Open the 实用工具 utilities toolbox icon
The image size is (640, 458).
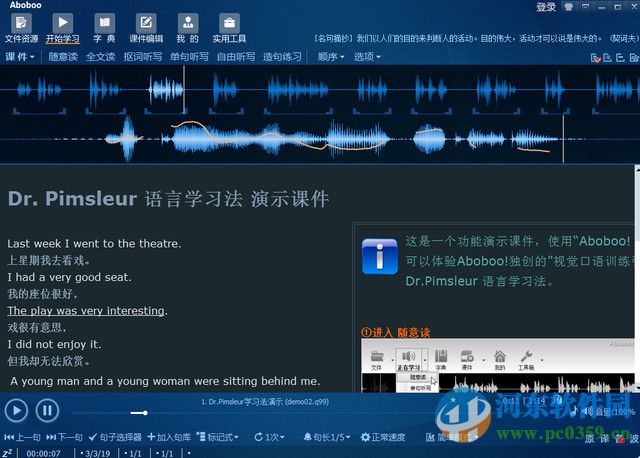pos(229,28)
